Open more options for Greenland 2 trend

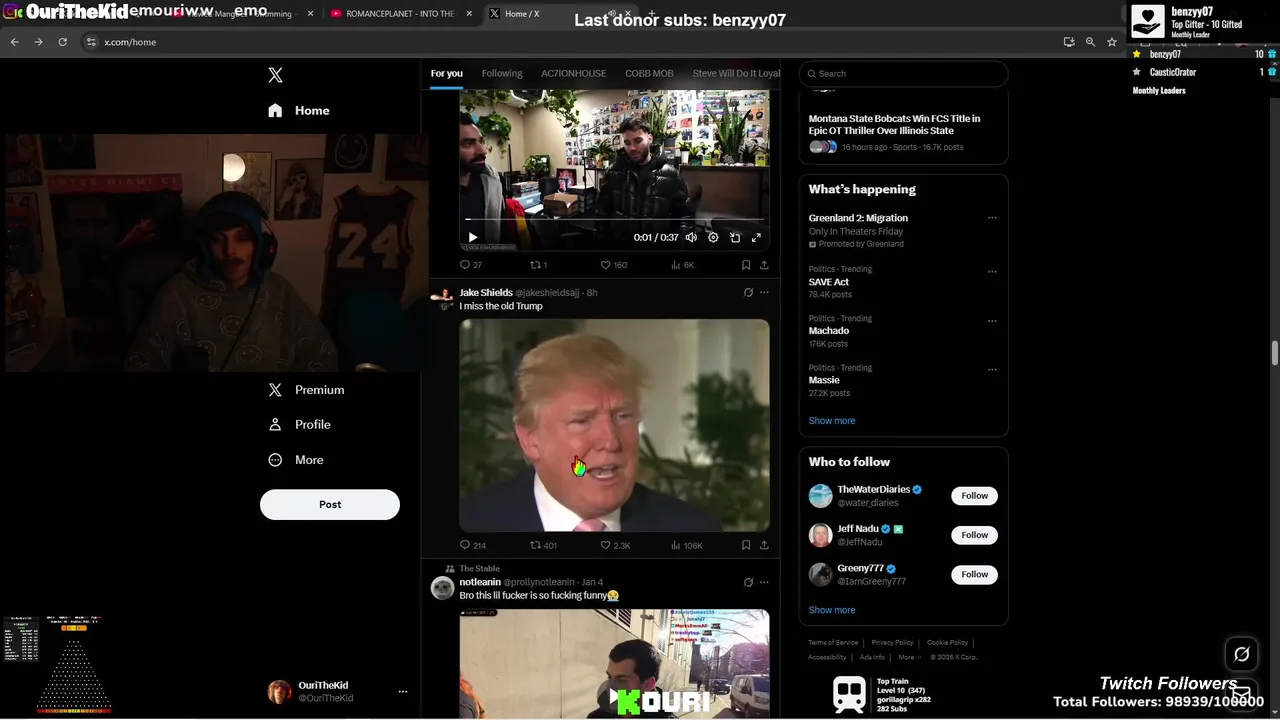[x=992, y=218]
